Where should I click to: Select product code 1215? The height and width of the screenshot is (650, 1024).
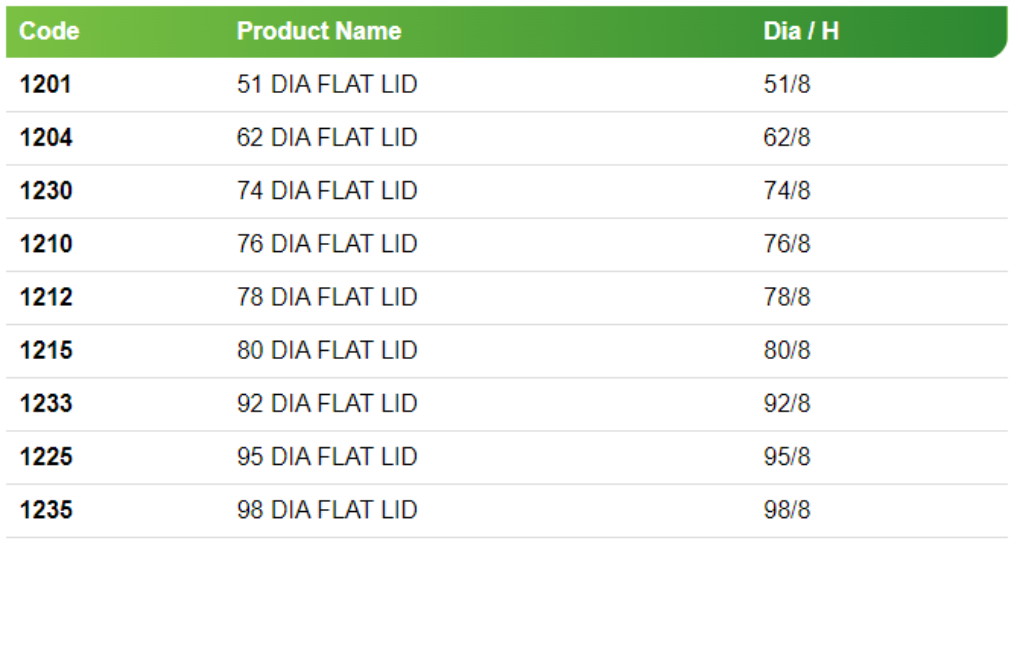tap(46, 351)
